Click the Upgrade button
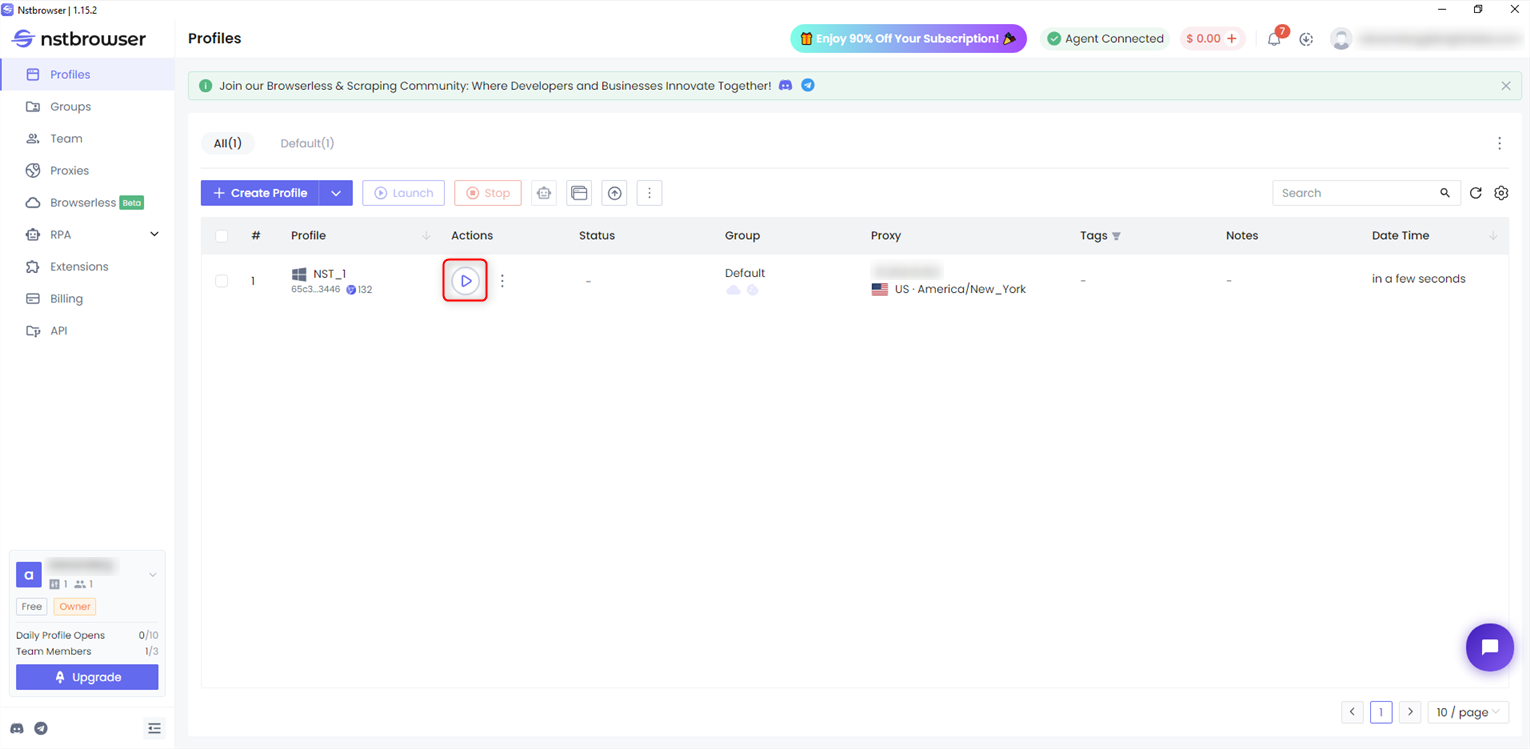Image resolution: width=1530 pixels, height=749 pixels. pyautogui.click(x=87, y=677)
